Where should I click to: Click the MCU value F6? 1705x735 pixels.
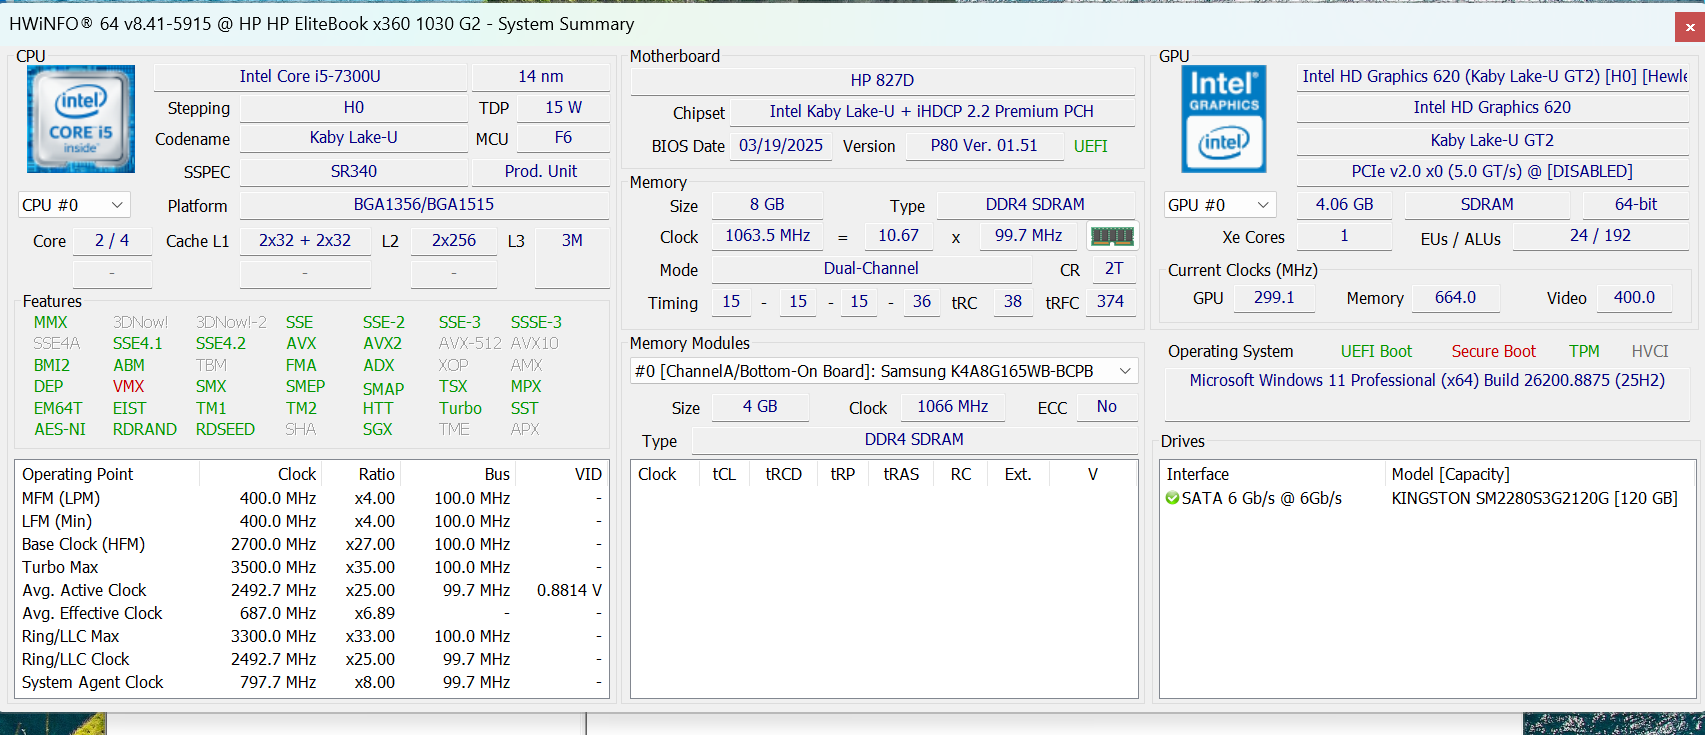click(x=564, y=138)
